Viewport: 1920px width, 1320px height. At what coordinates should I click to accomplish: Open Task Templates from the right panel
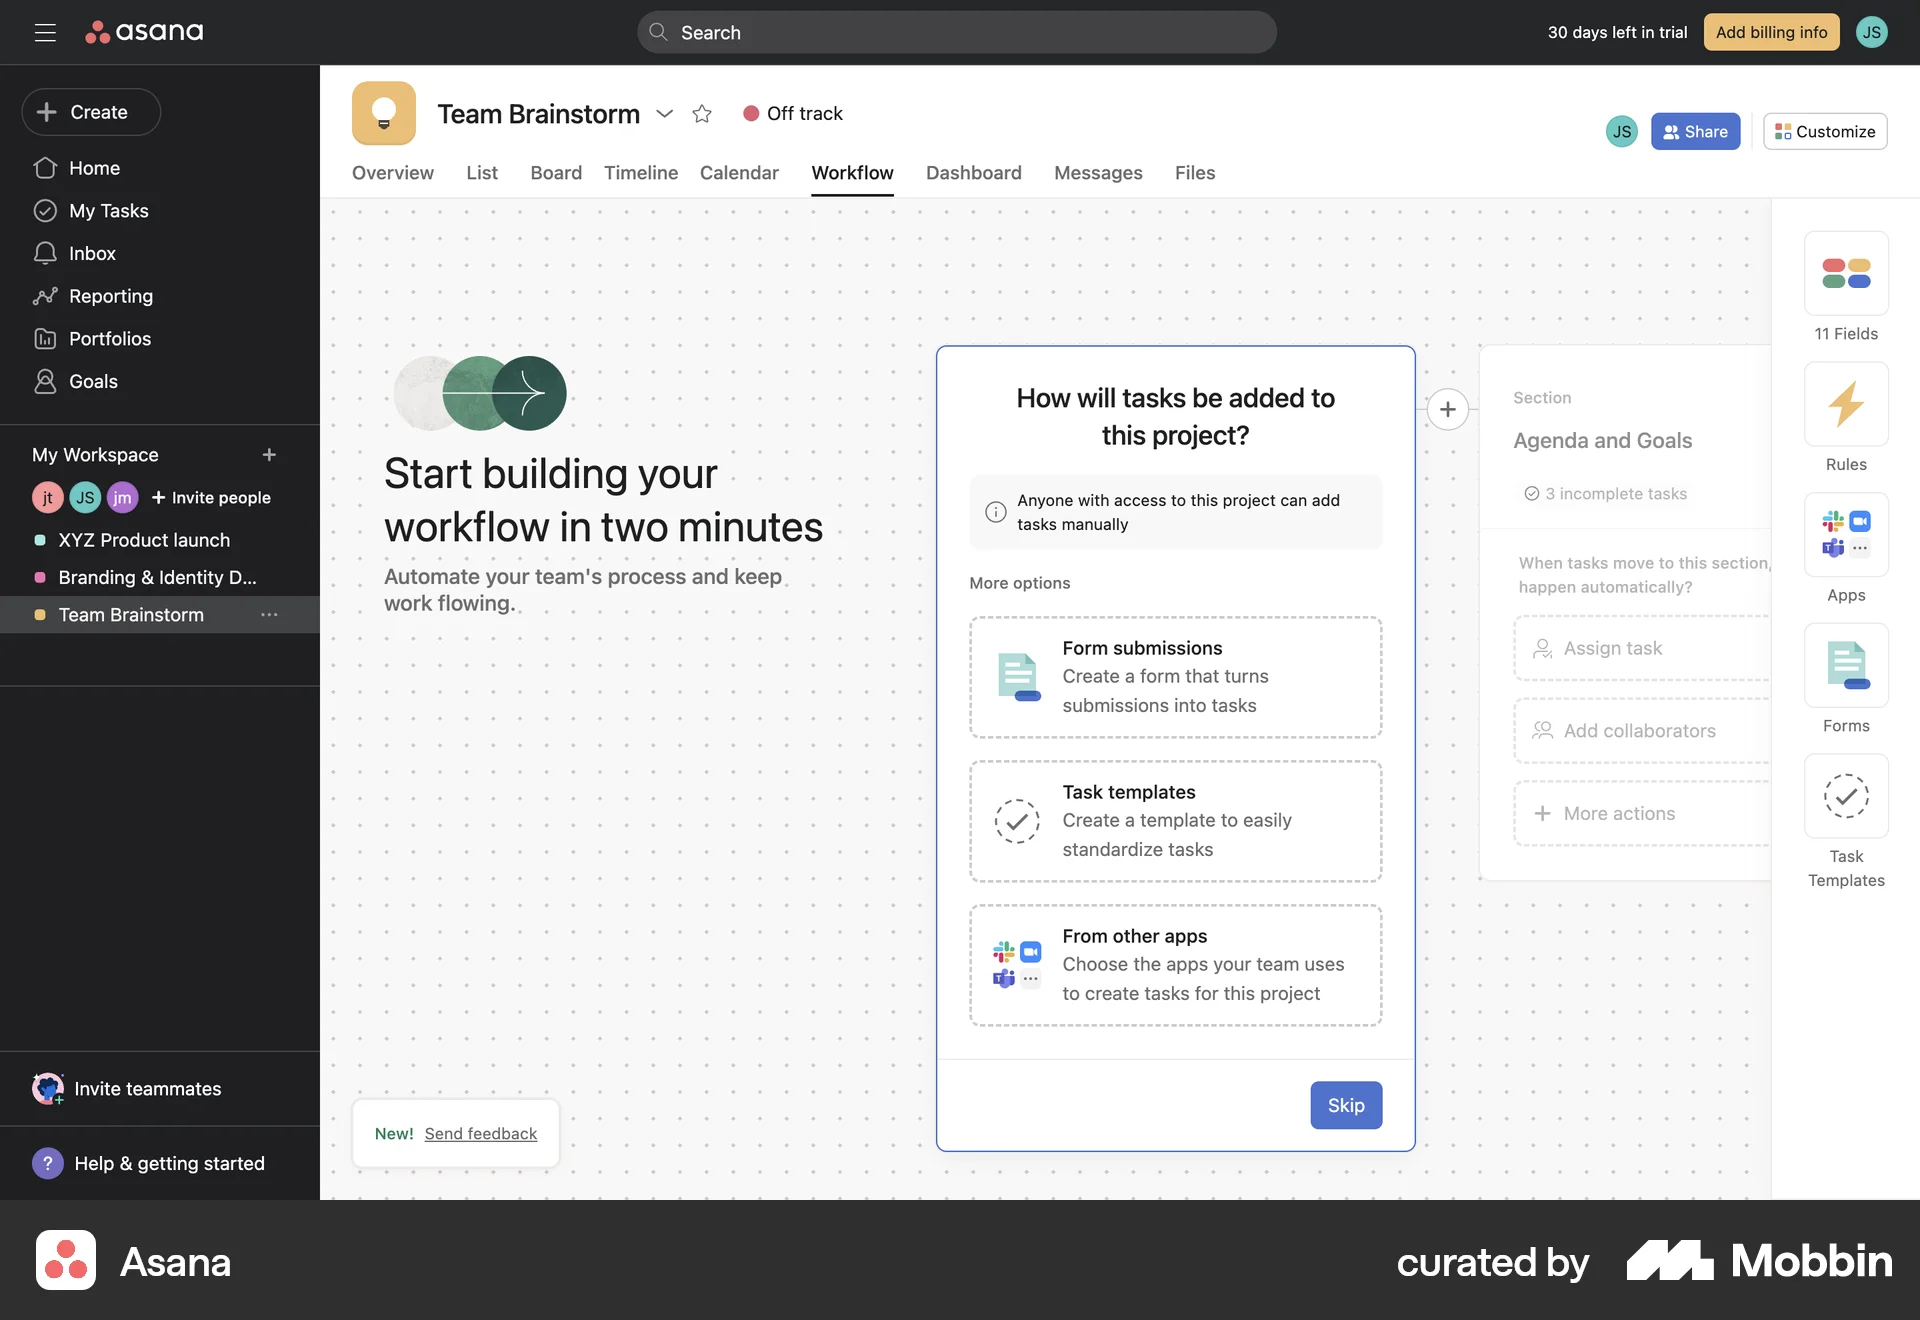click(1845, 797)
